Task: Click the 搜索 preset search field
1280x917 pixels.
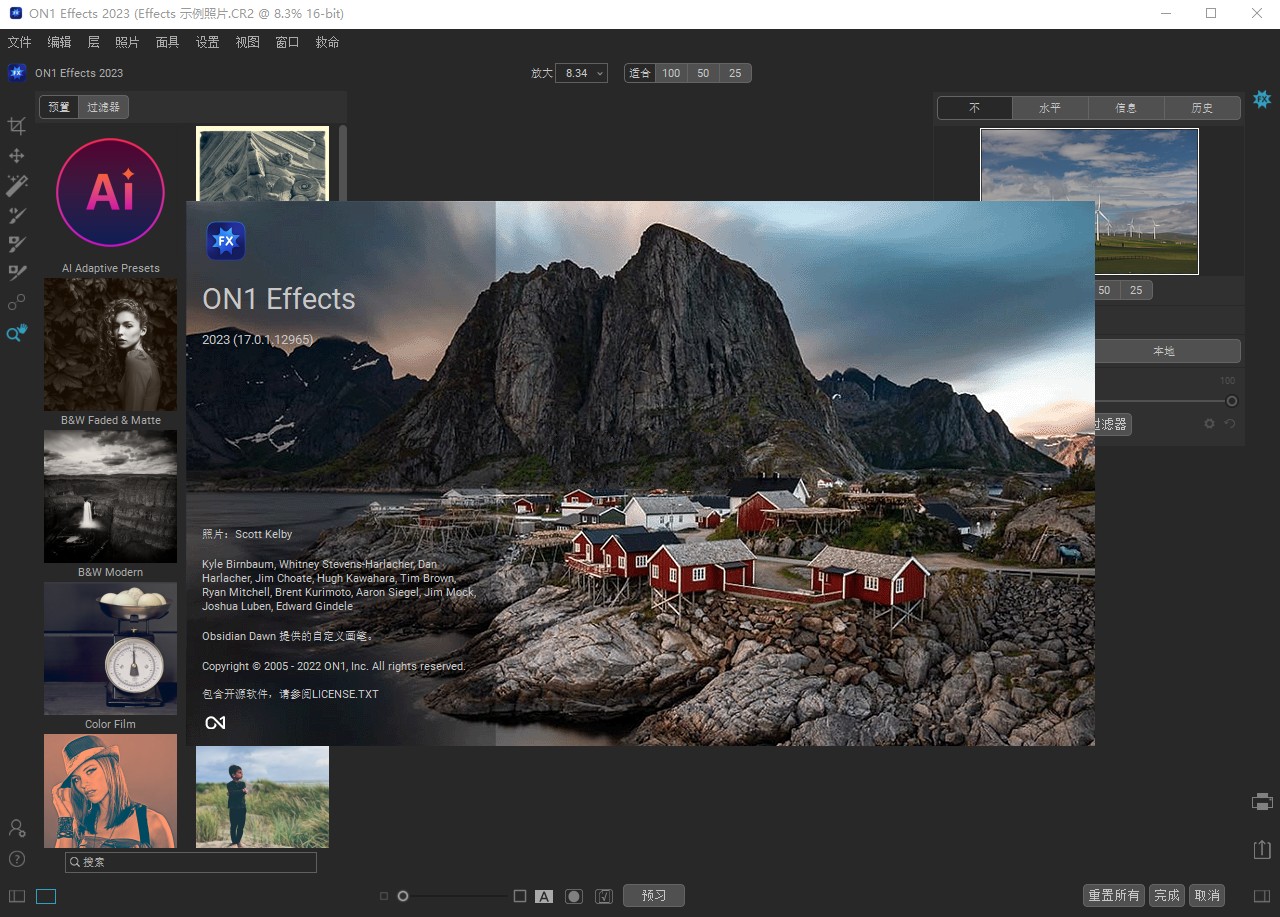Action: click(191, 862)
